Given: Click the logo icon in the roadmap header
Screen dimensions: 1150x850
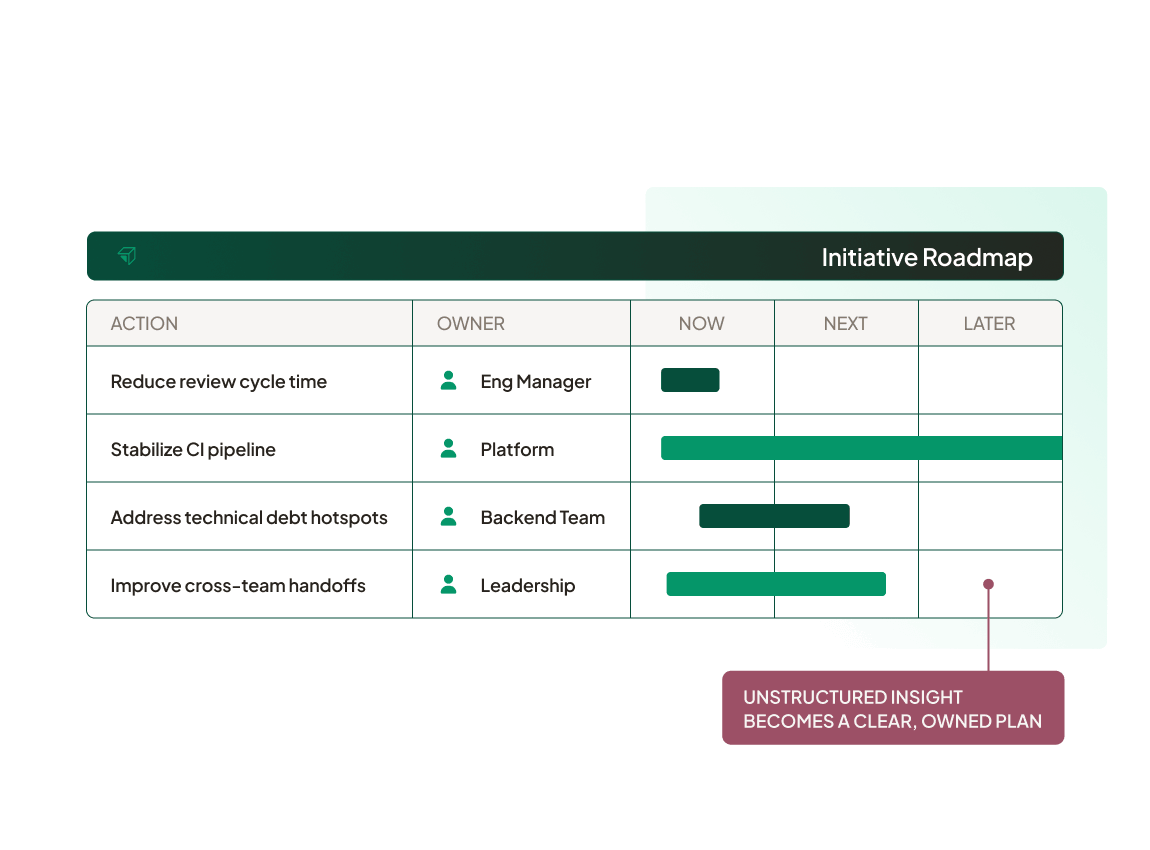Looking at the screenshot, I should pyautogui.click(x=127, y=256).
